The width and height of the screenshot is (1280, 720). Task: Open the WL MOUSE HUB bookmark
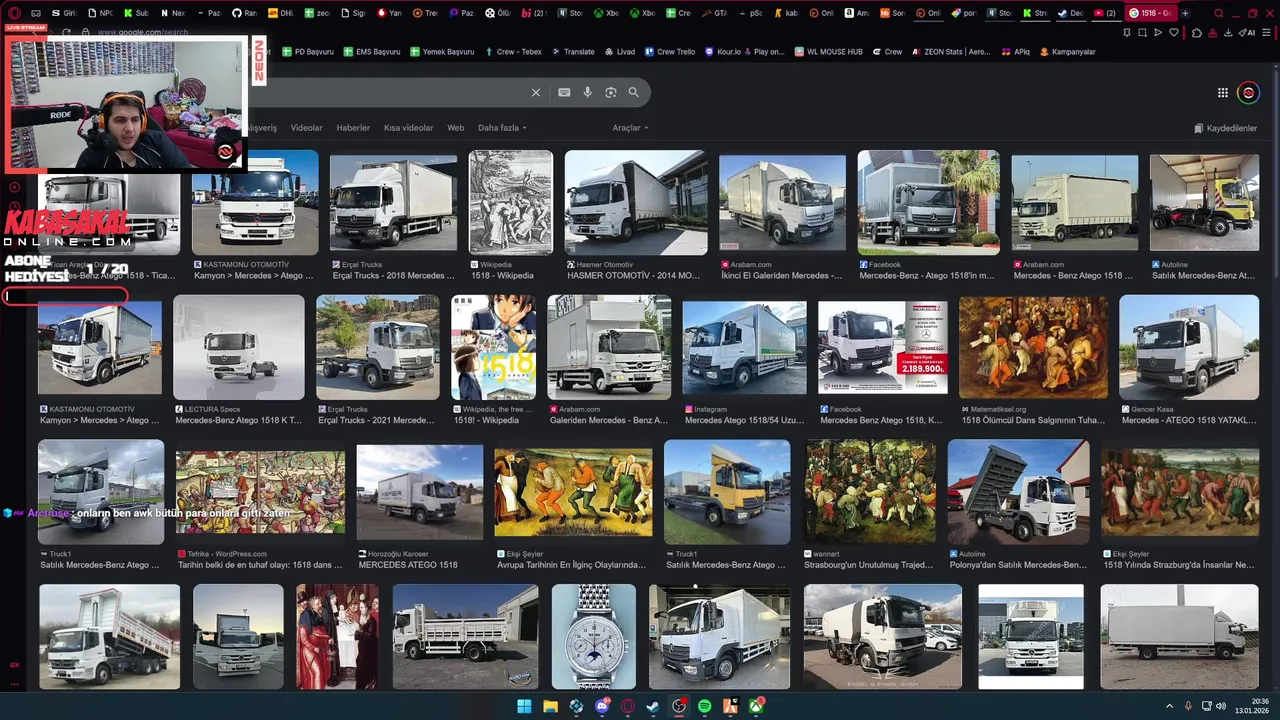point(827,51)
